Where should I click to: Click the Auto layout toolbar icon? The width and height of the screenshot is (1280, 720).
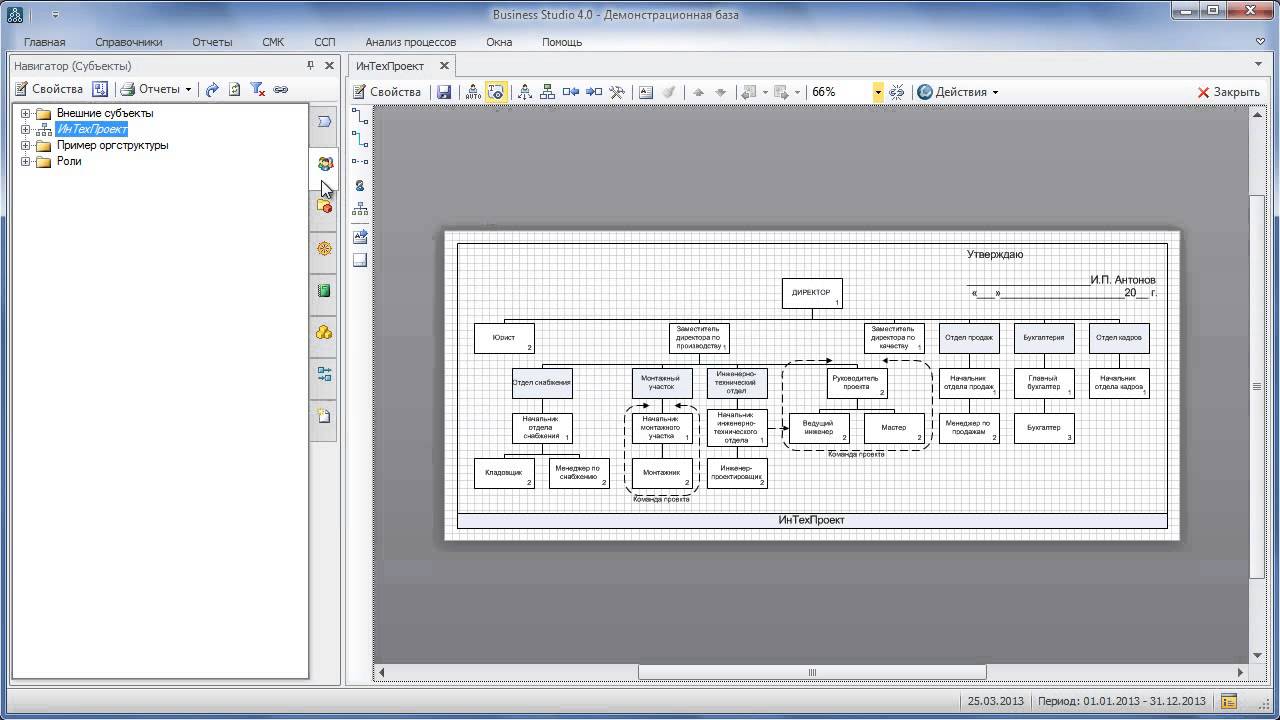pyautogui.click(x=473, y=92)
